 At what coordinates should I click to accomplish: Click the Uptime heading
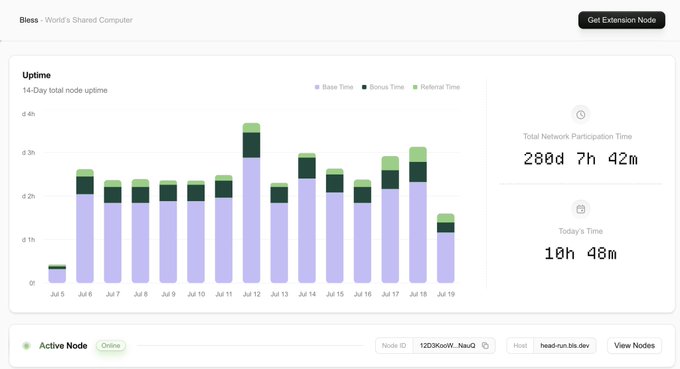(36, 75)
